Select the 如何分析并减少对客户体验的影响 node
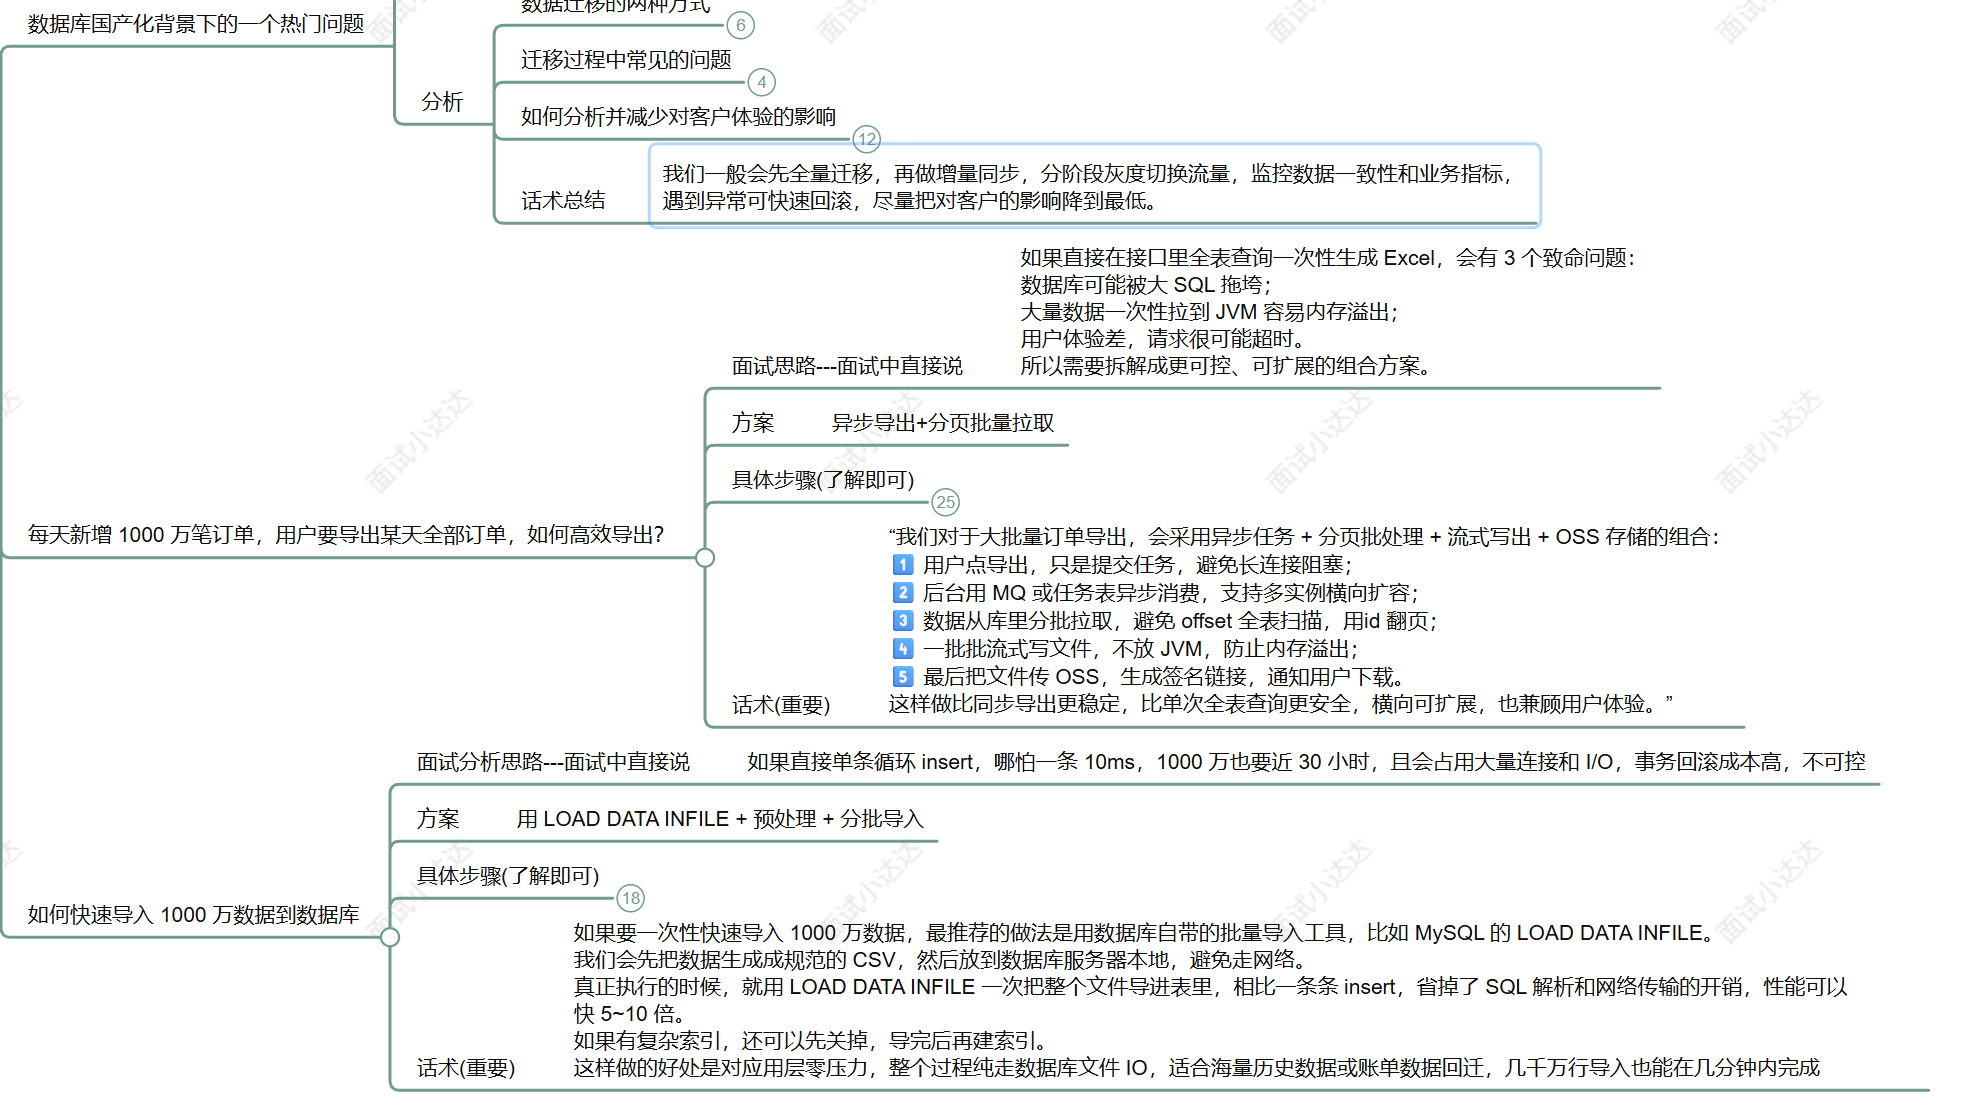 point(678,117)
